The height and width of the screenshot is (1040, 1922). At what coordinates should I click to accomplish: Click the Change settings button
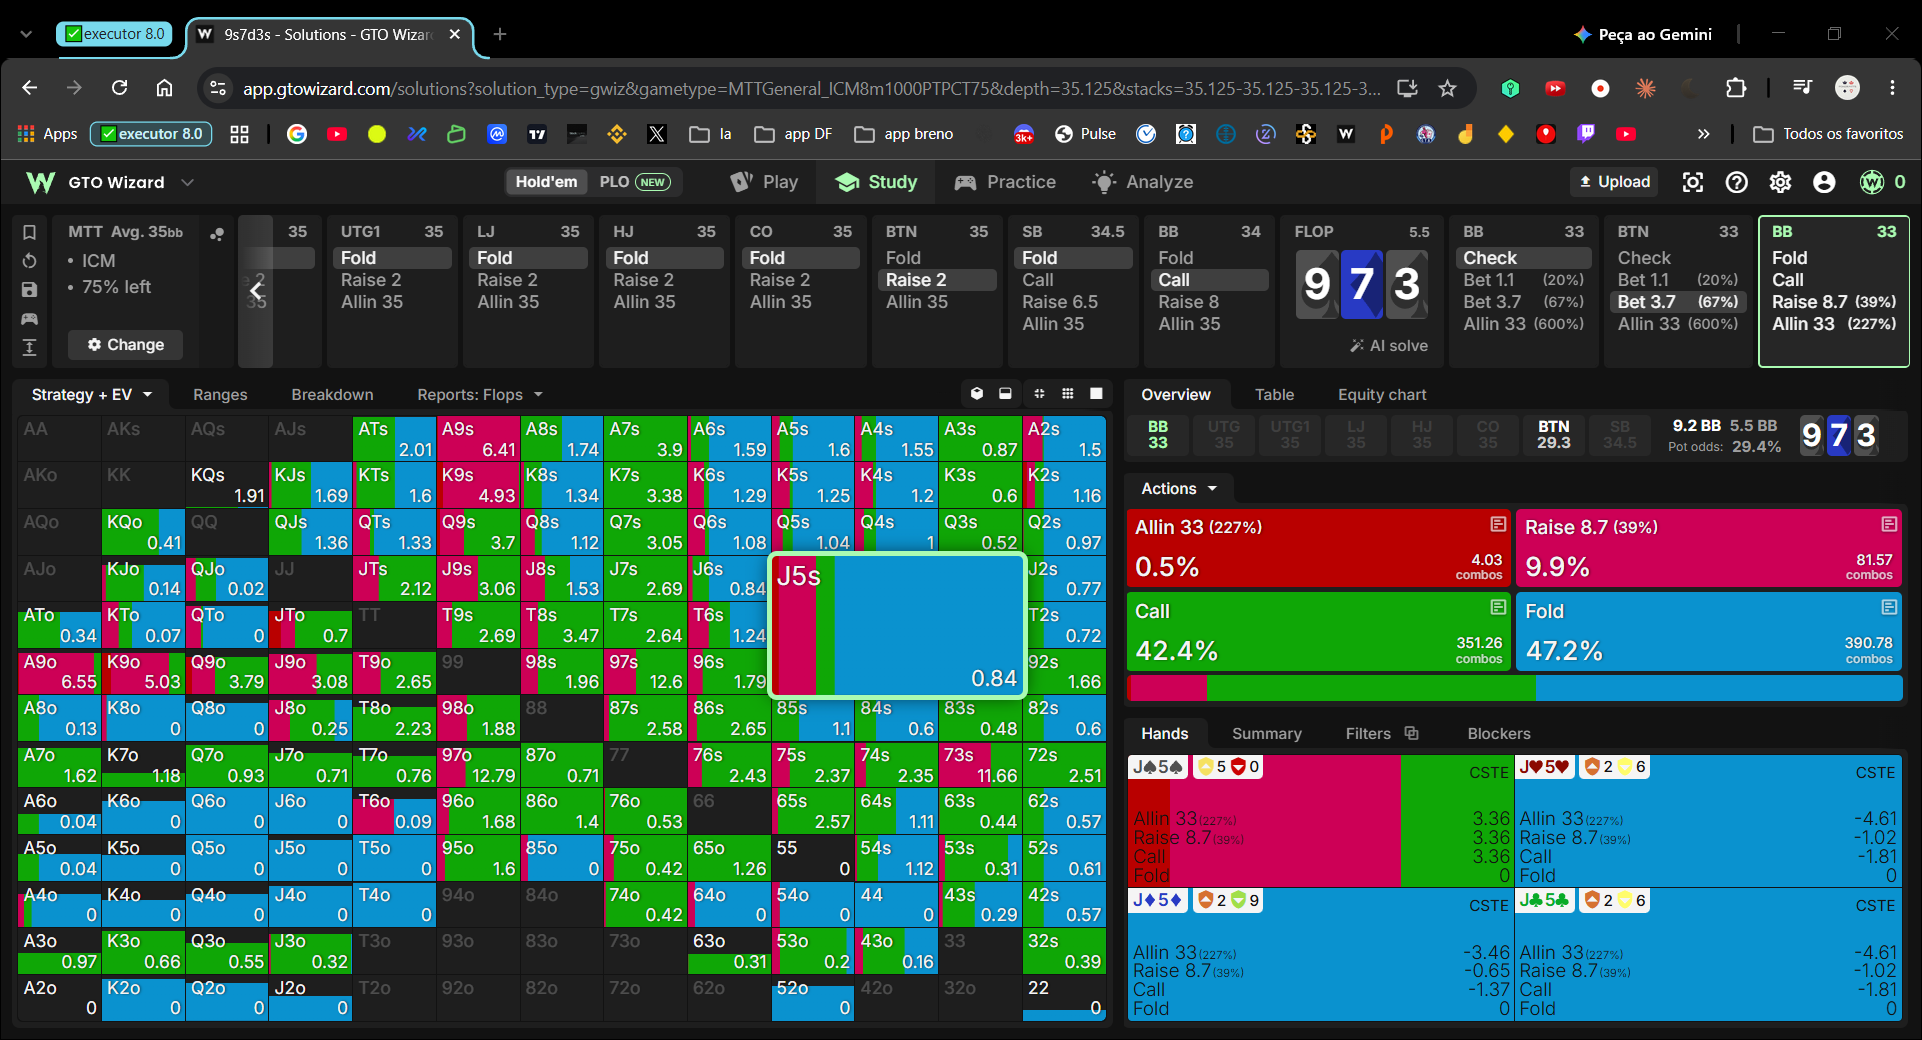click(x=125, y=345)
